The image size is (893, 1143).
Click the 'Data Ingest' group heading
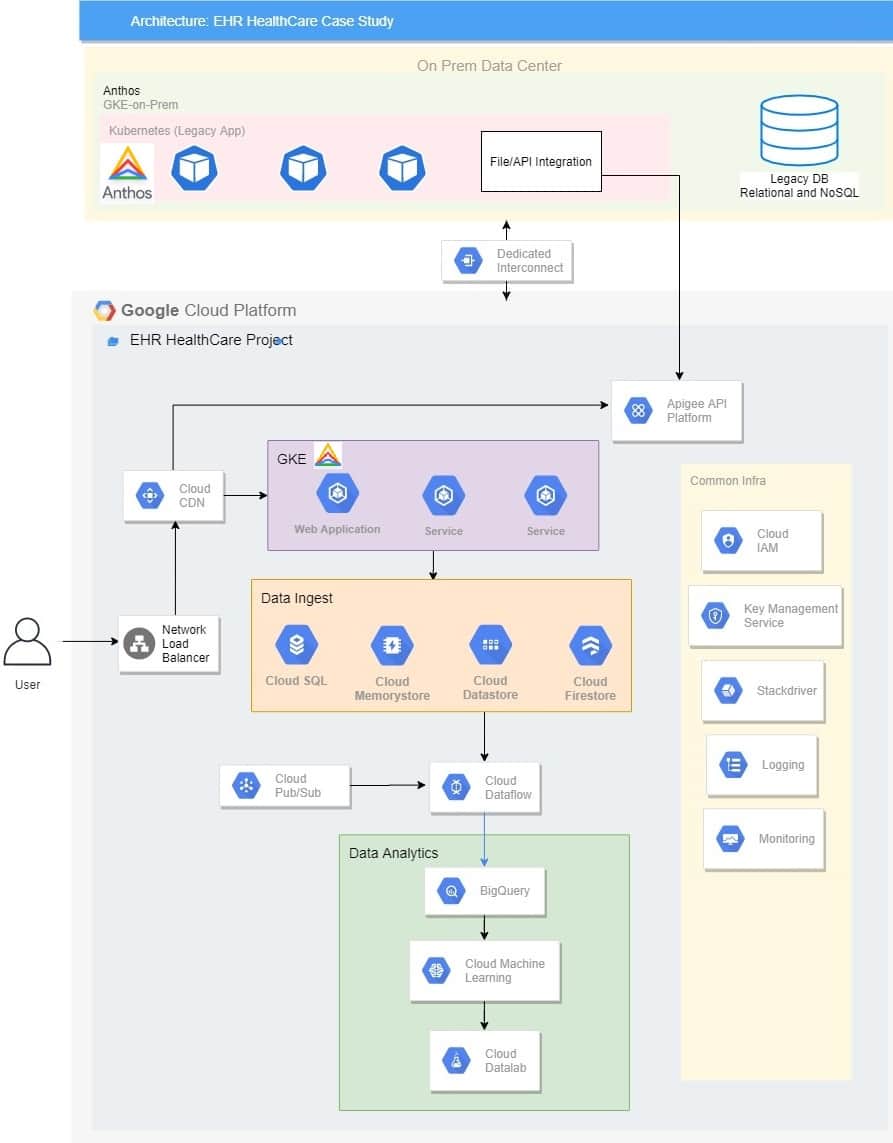297,598
